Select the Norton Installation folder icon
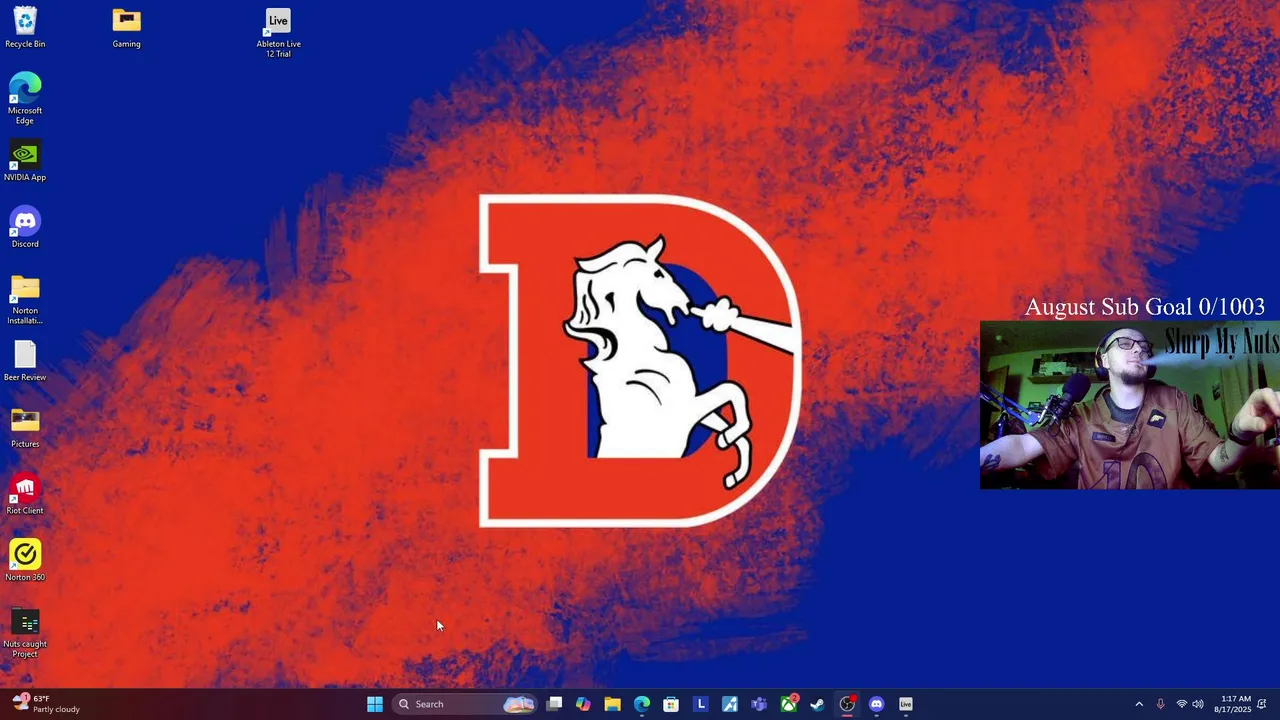 [25, 299]
